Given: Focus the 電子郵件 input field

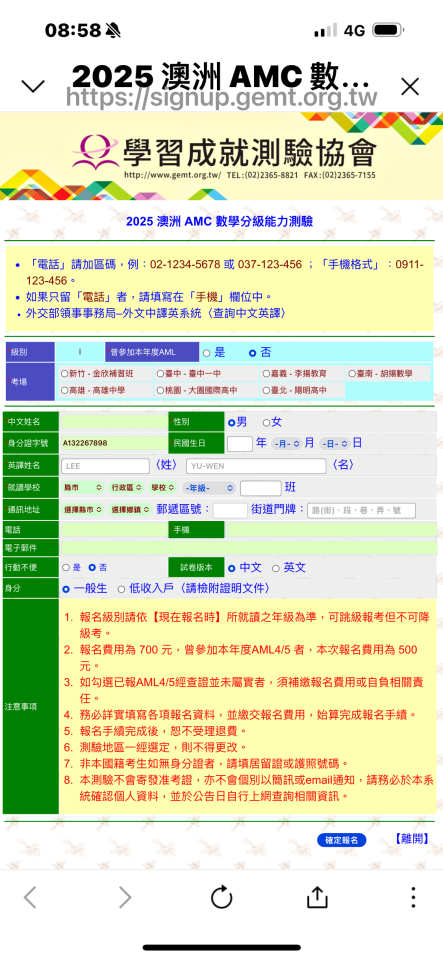Looking at the screenshot, I should [x=249, y=547].
